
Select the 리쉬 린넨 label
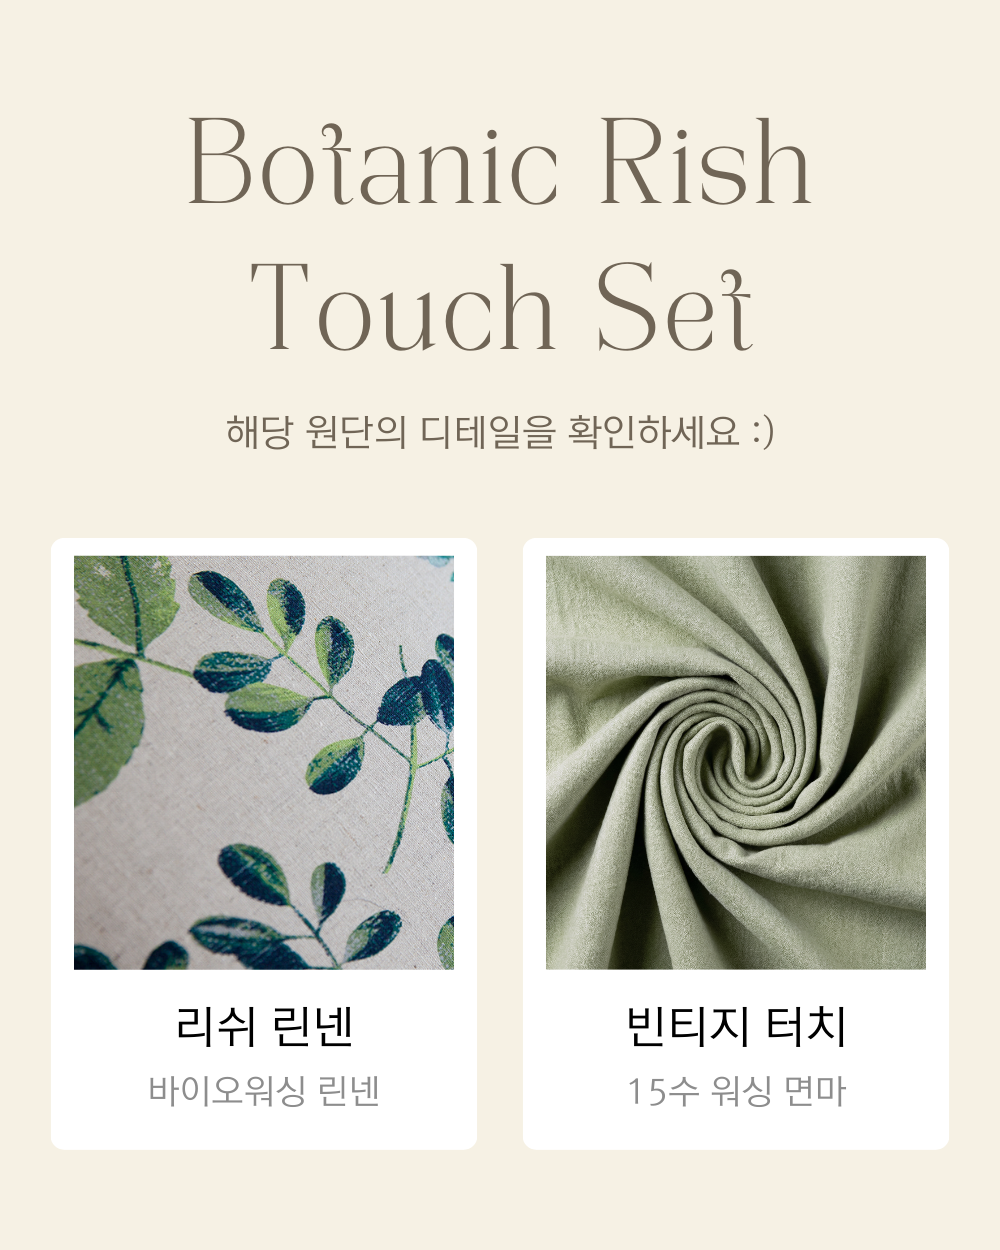pyautogui.click(x=264, y=1027)
